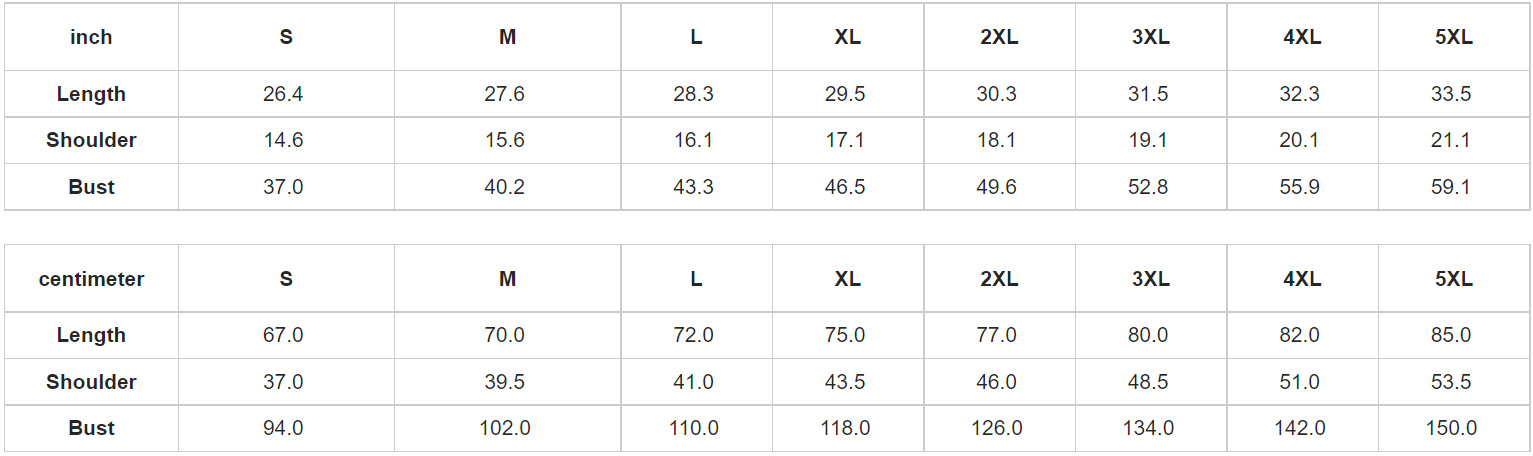1533x456 pixels.
Task: Click the Bust row label in the centimeter table
Action: click(x=91, y=429)
